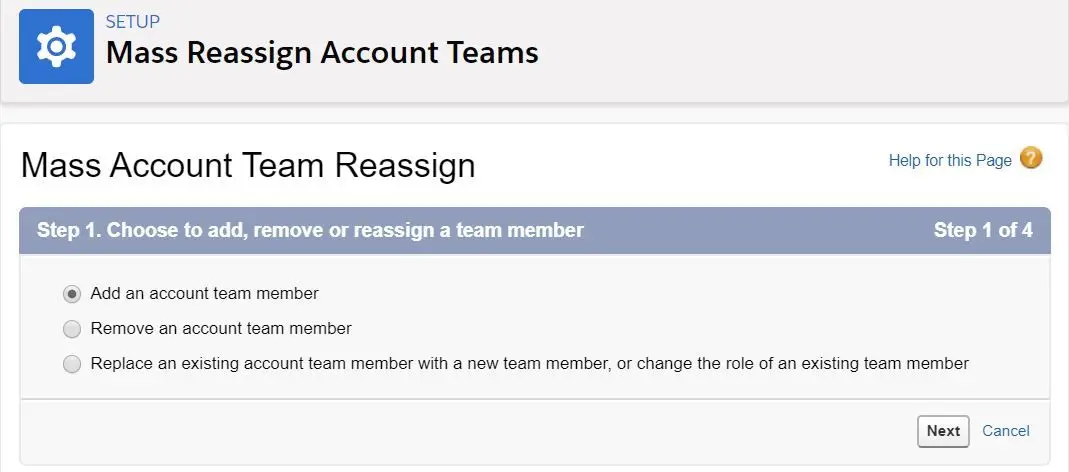
Task: Click "change the role of an existing team member" text
Action: click(801, 364)
